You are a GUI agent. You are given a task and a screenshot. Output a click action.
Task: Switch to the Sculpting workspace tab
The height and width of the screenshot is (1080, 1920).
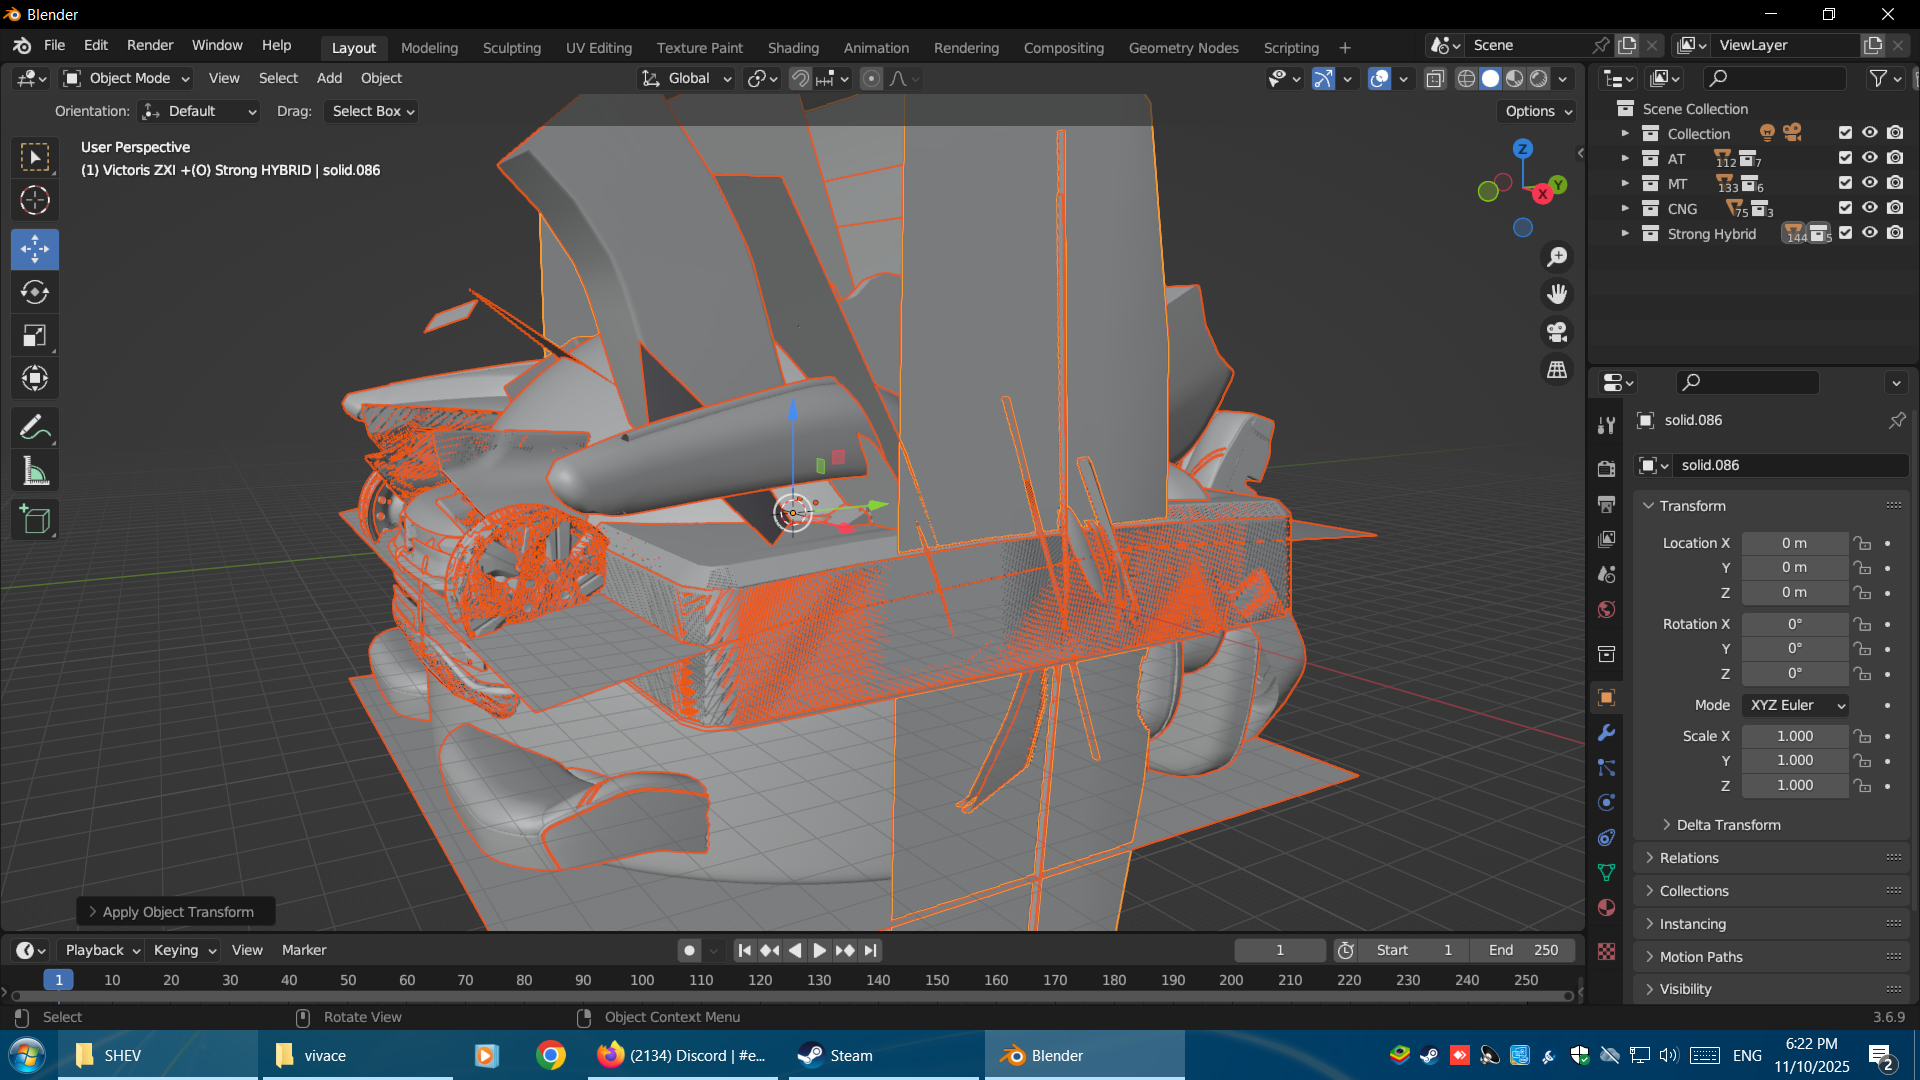click(511, 47)
